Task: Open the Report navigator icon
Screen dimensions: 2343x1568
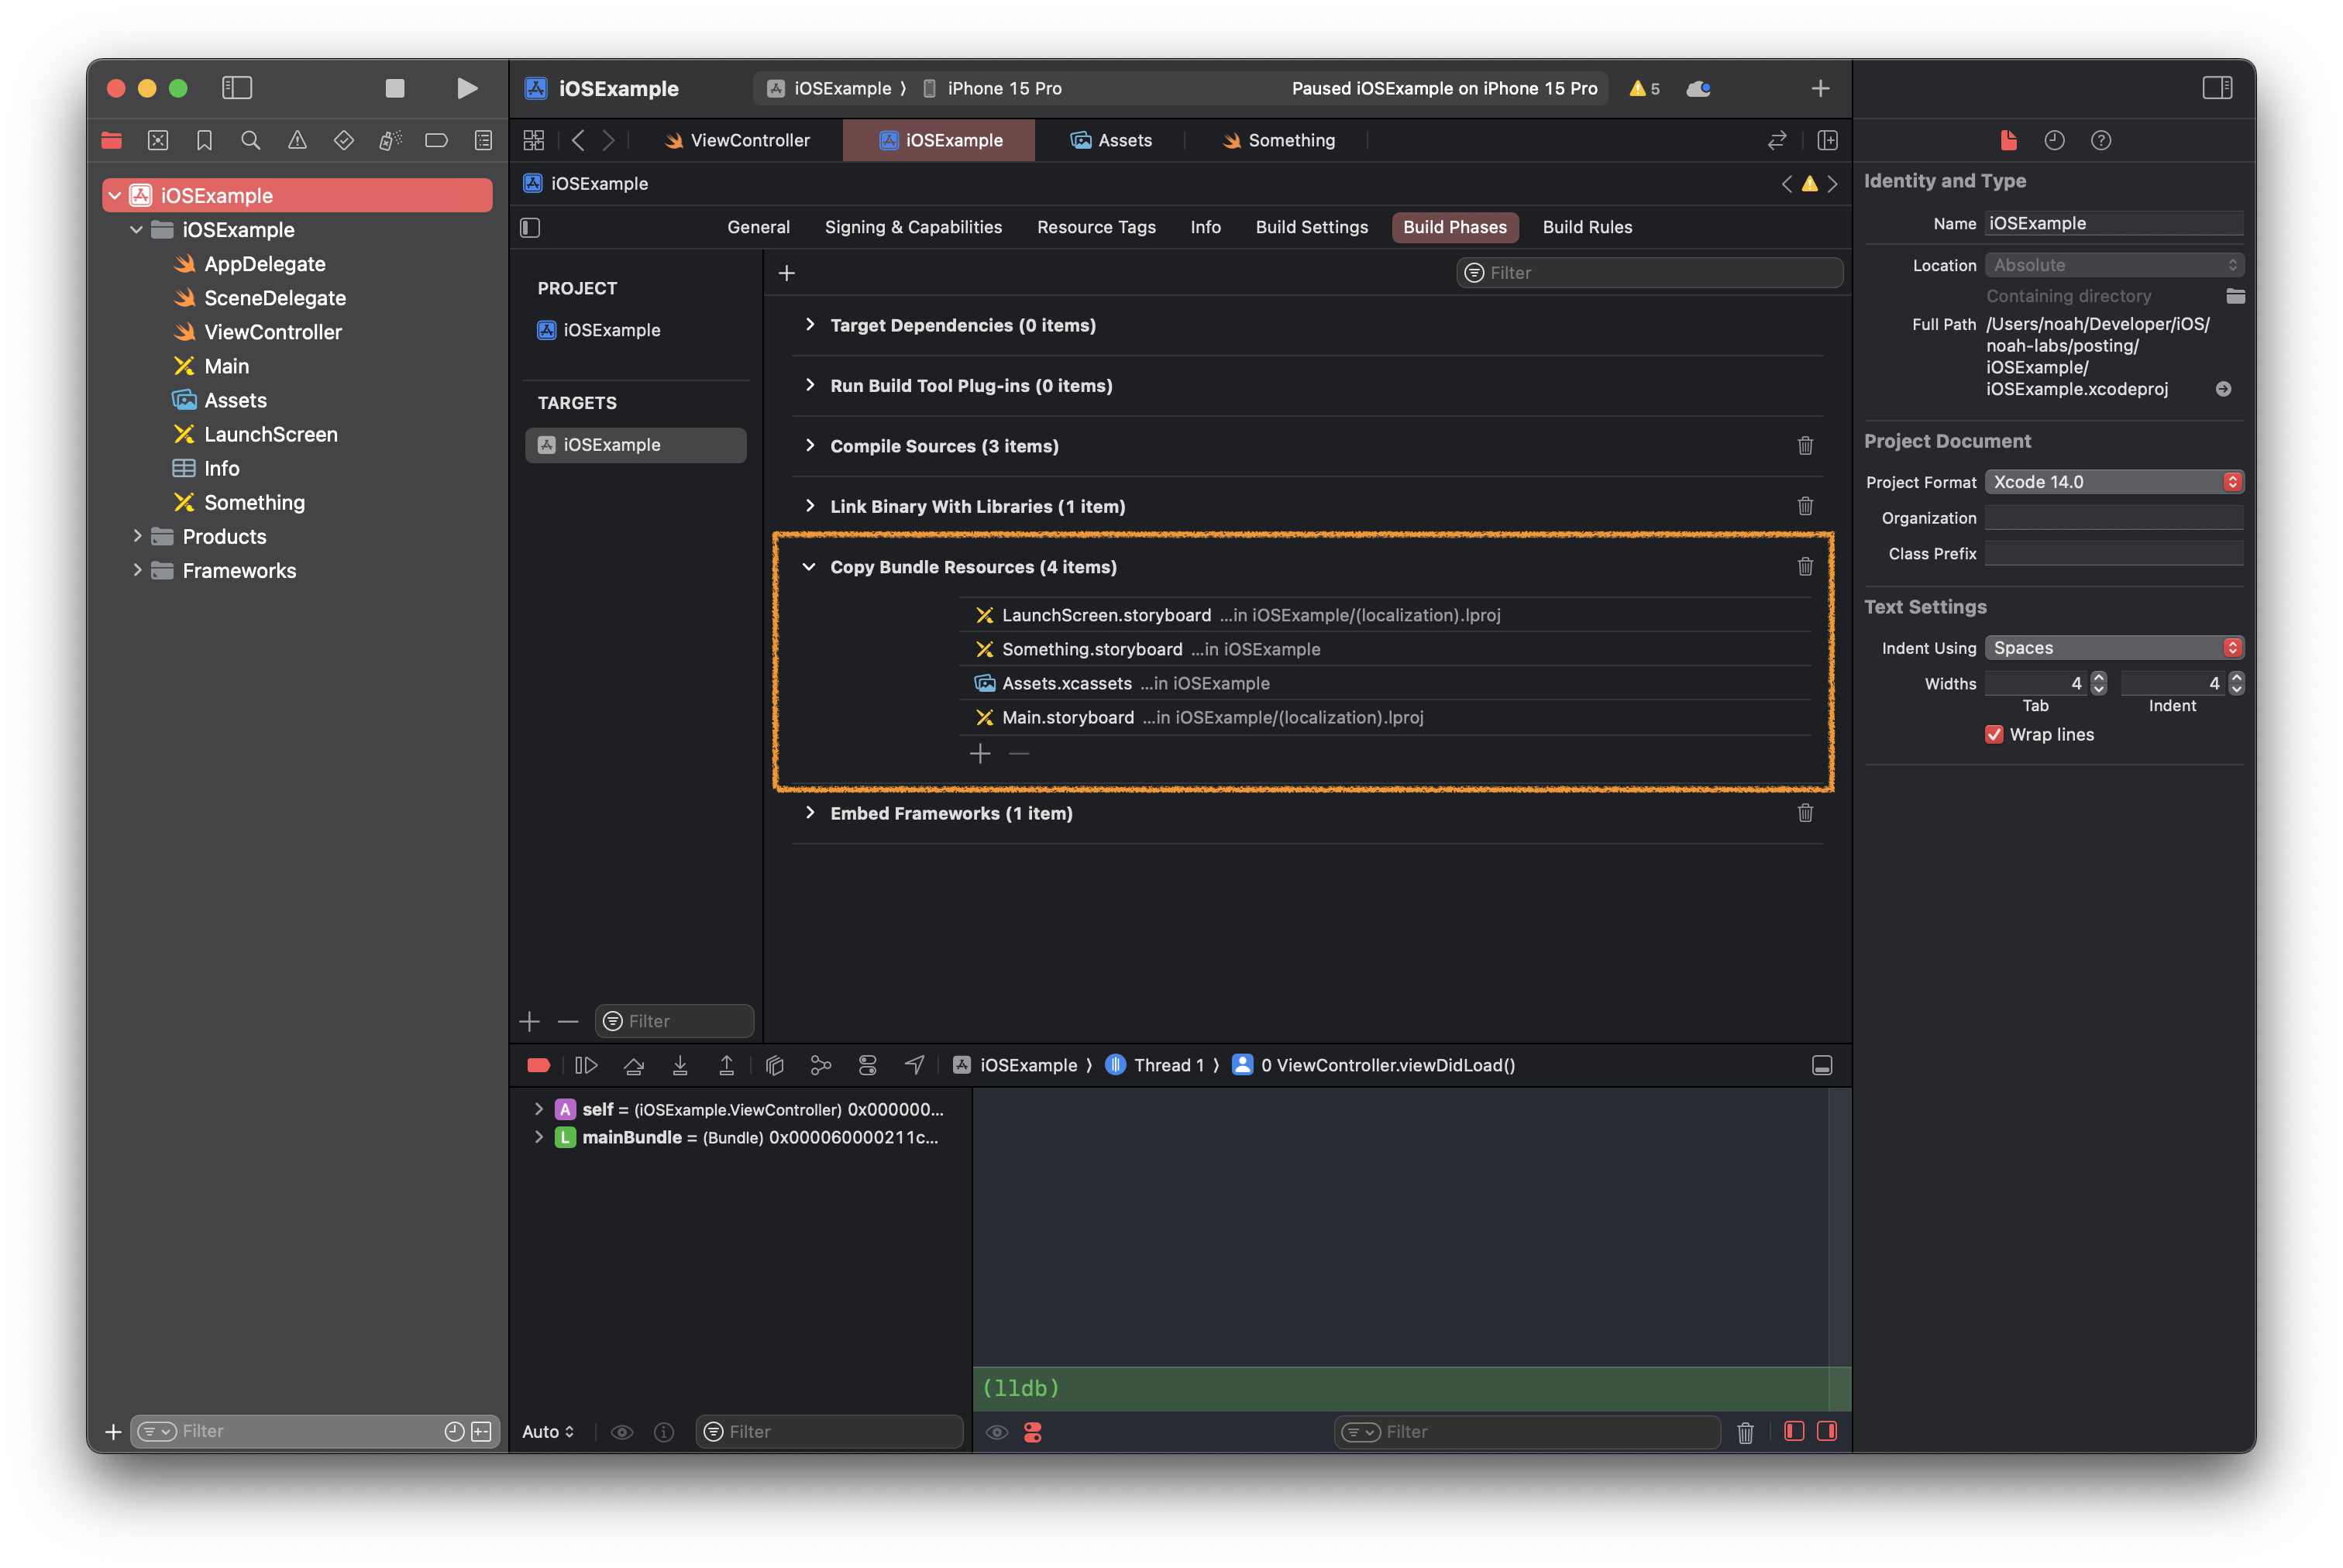Action: 483,141
